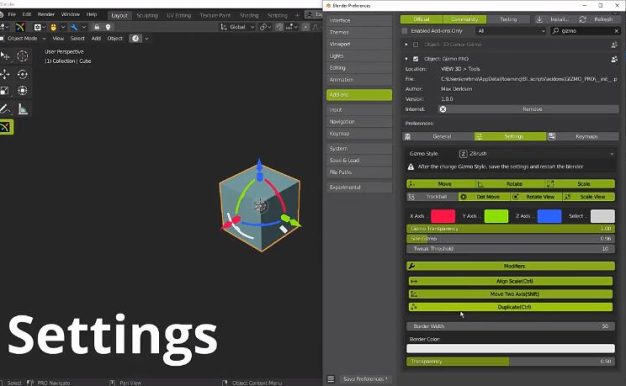Screen dimensions: 626x386
Task: Click the yellow face icon in the header
Action: pyautogui.click(x=53, y=27)
